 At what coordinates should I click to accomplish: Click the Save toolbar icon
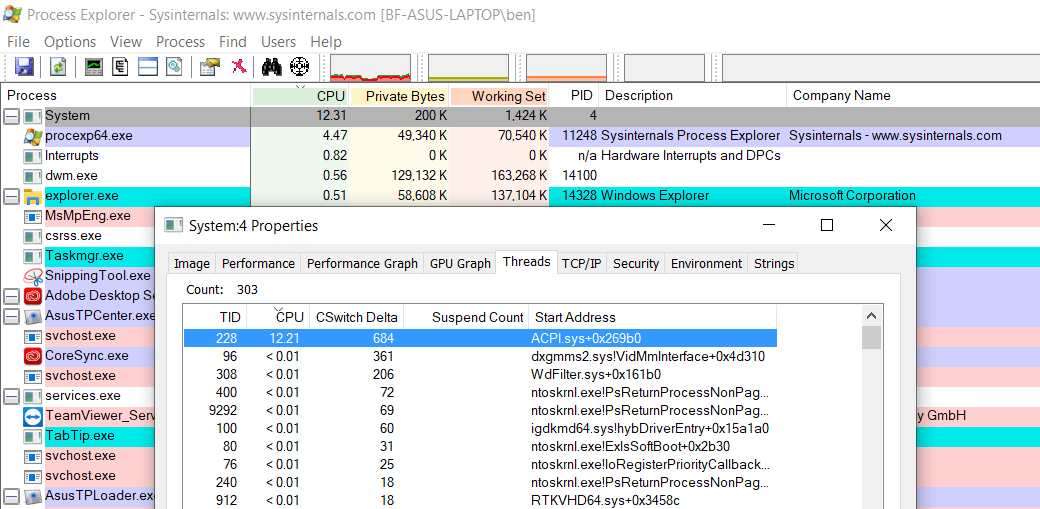pos(24,66)
